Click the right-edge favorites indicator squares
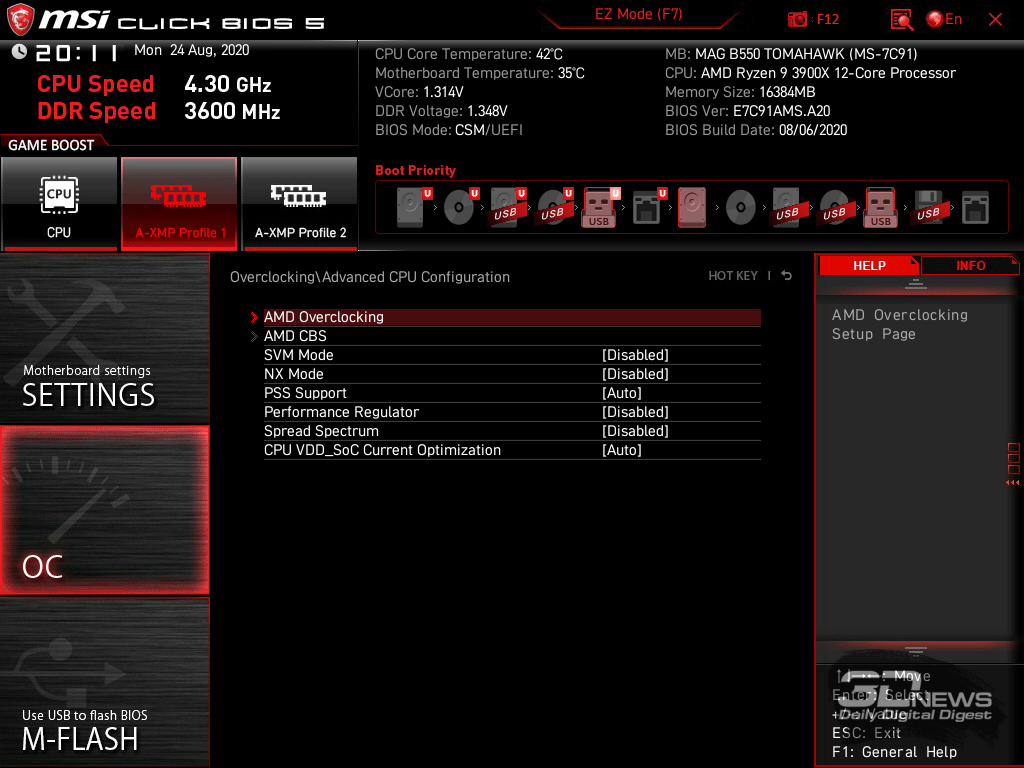The width and height of the screenshot is (1024, 768). coord(1013,458)
